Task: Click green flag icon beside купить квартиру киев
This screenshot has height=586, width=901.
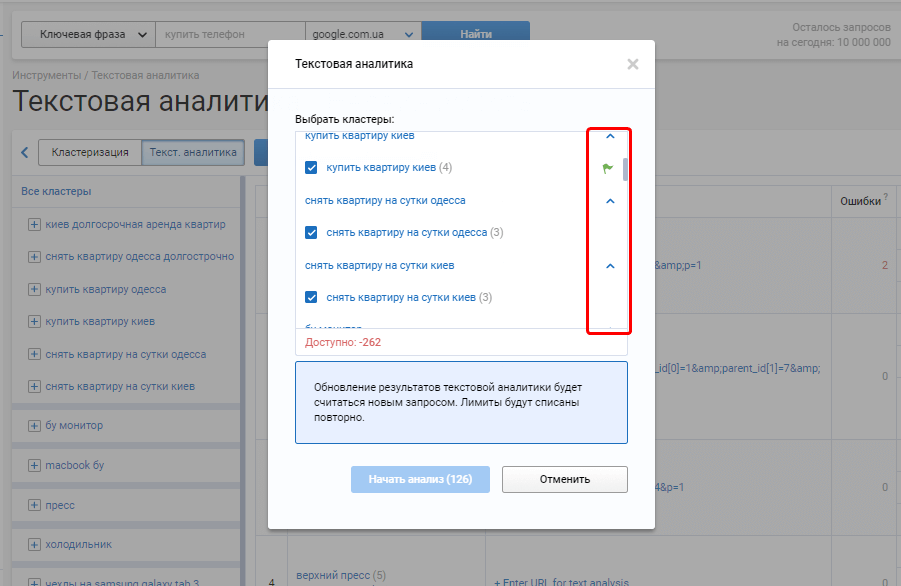Action: point(607,168)
